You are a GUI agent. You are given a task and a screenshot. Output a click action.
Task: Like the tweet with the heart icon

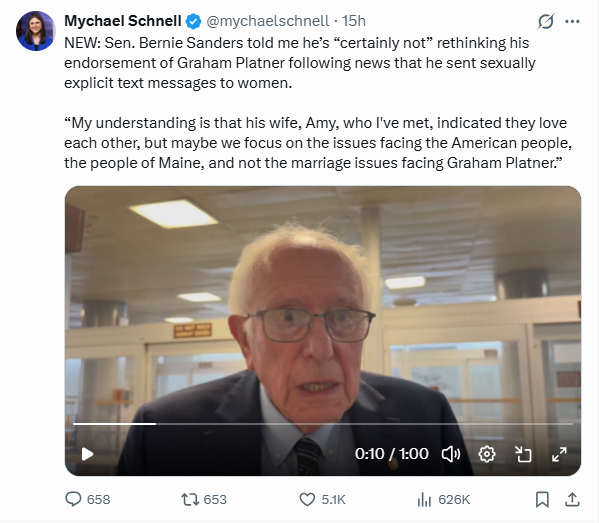pos(307,499)
